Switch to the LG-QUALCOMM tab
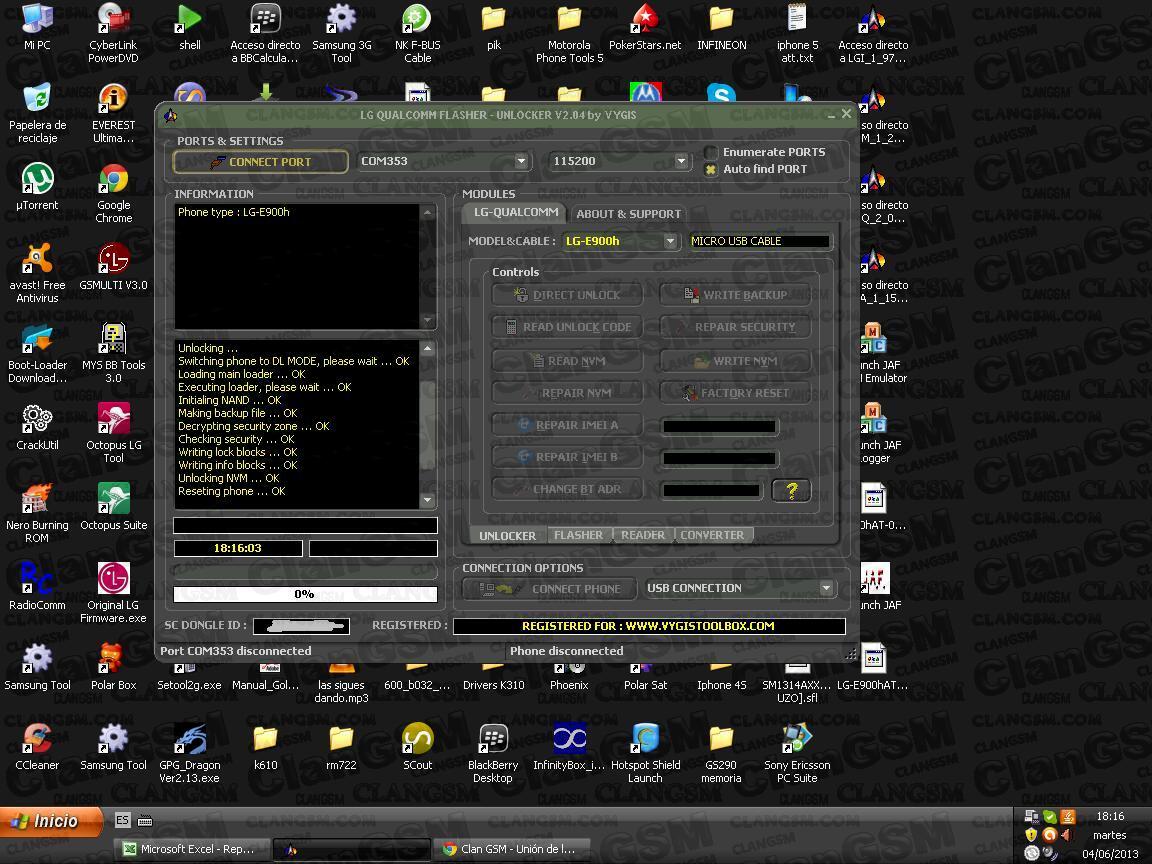Image resolution: width=1152 pixels, height=864 pixels. [516, 212]
